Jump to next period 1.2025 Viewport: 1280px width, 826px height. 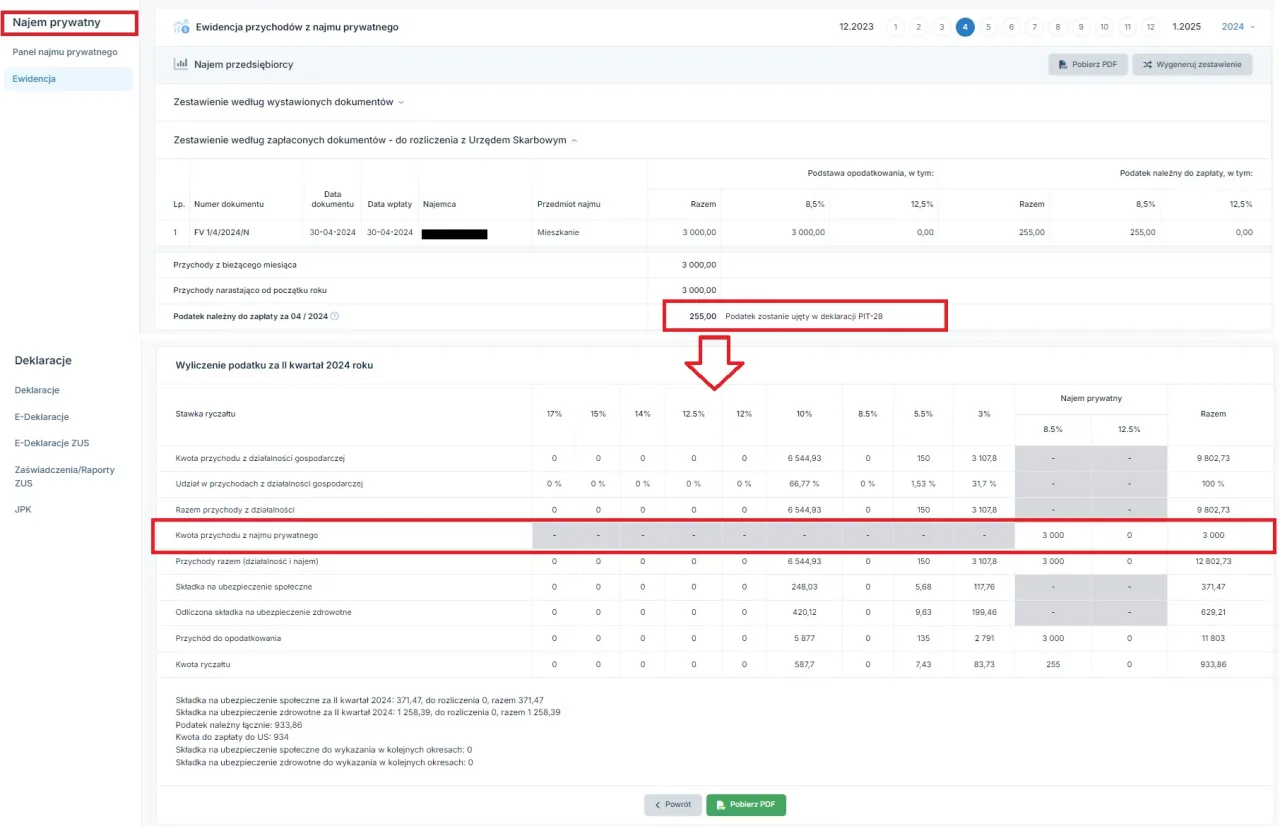[1188, 27]
